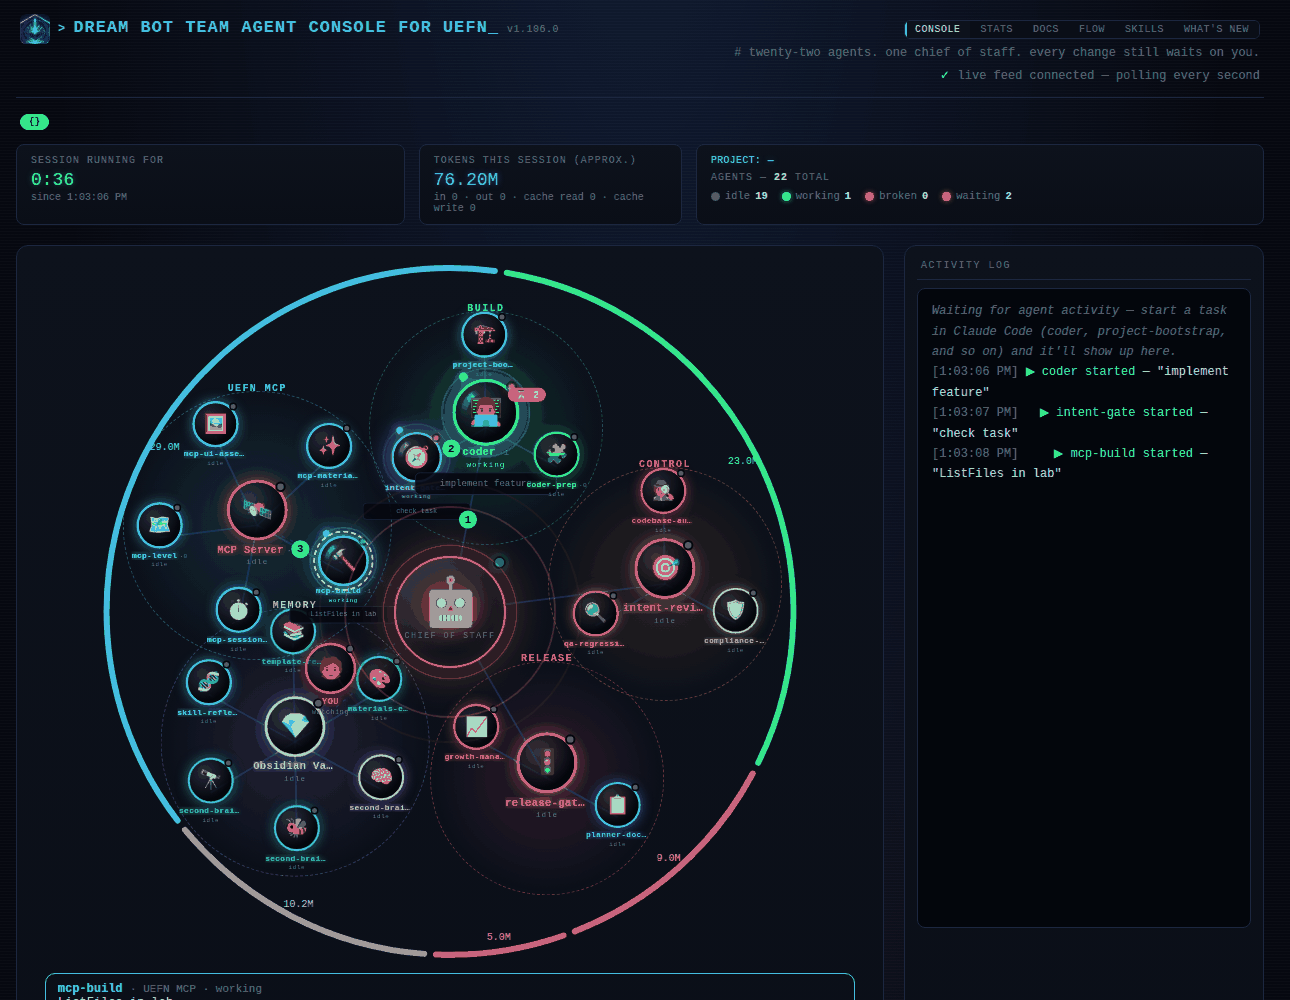Viewport: 1290px width, 1000px height.
Task: Open the WHAT'S NEW tab
Action: click(x=1216, y=29)
